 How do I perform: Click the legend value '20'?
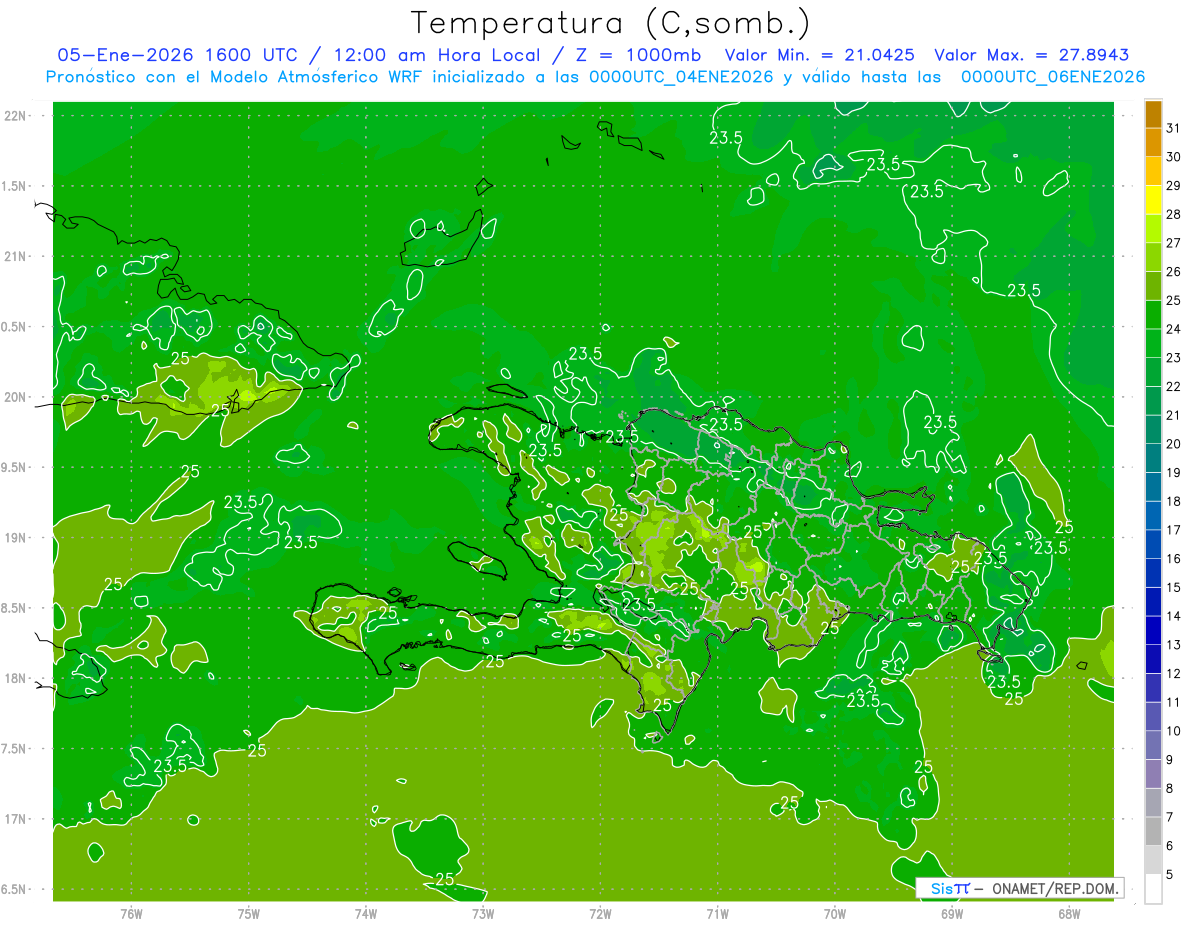[x=1174, y=444]
